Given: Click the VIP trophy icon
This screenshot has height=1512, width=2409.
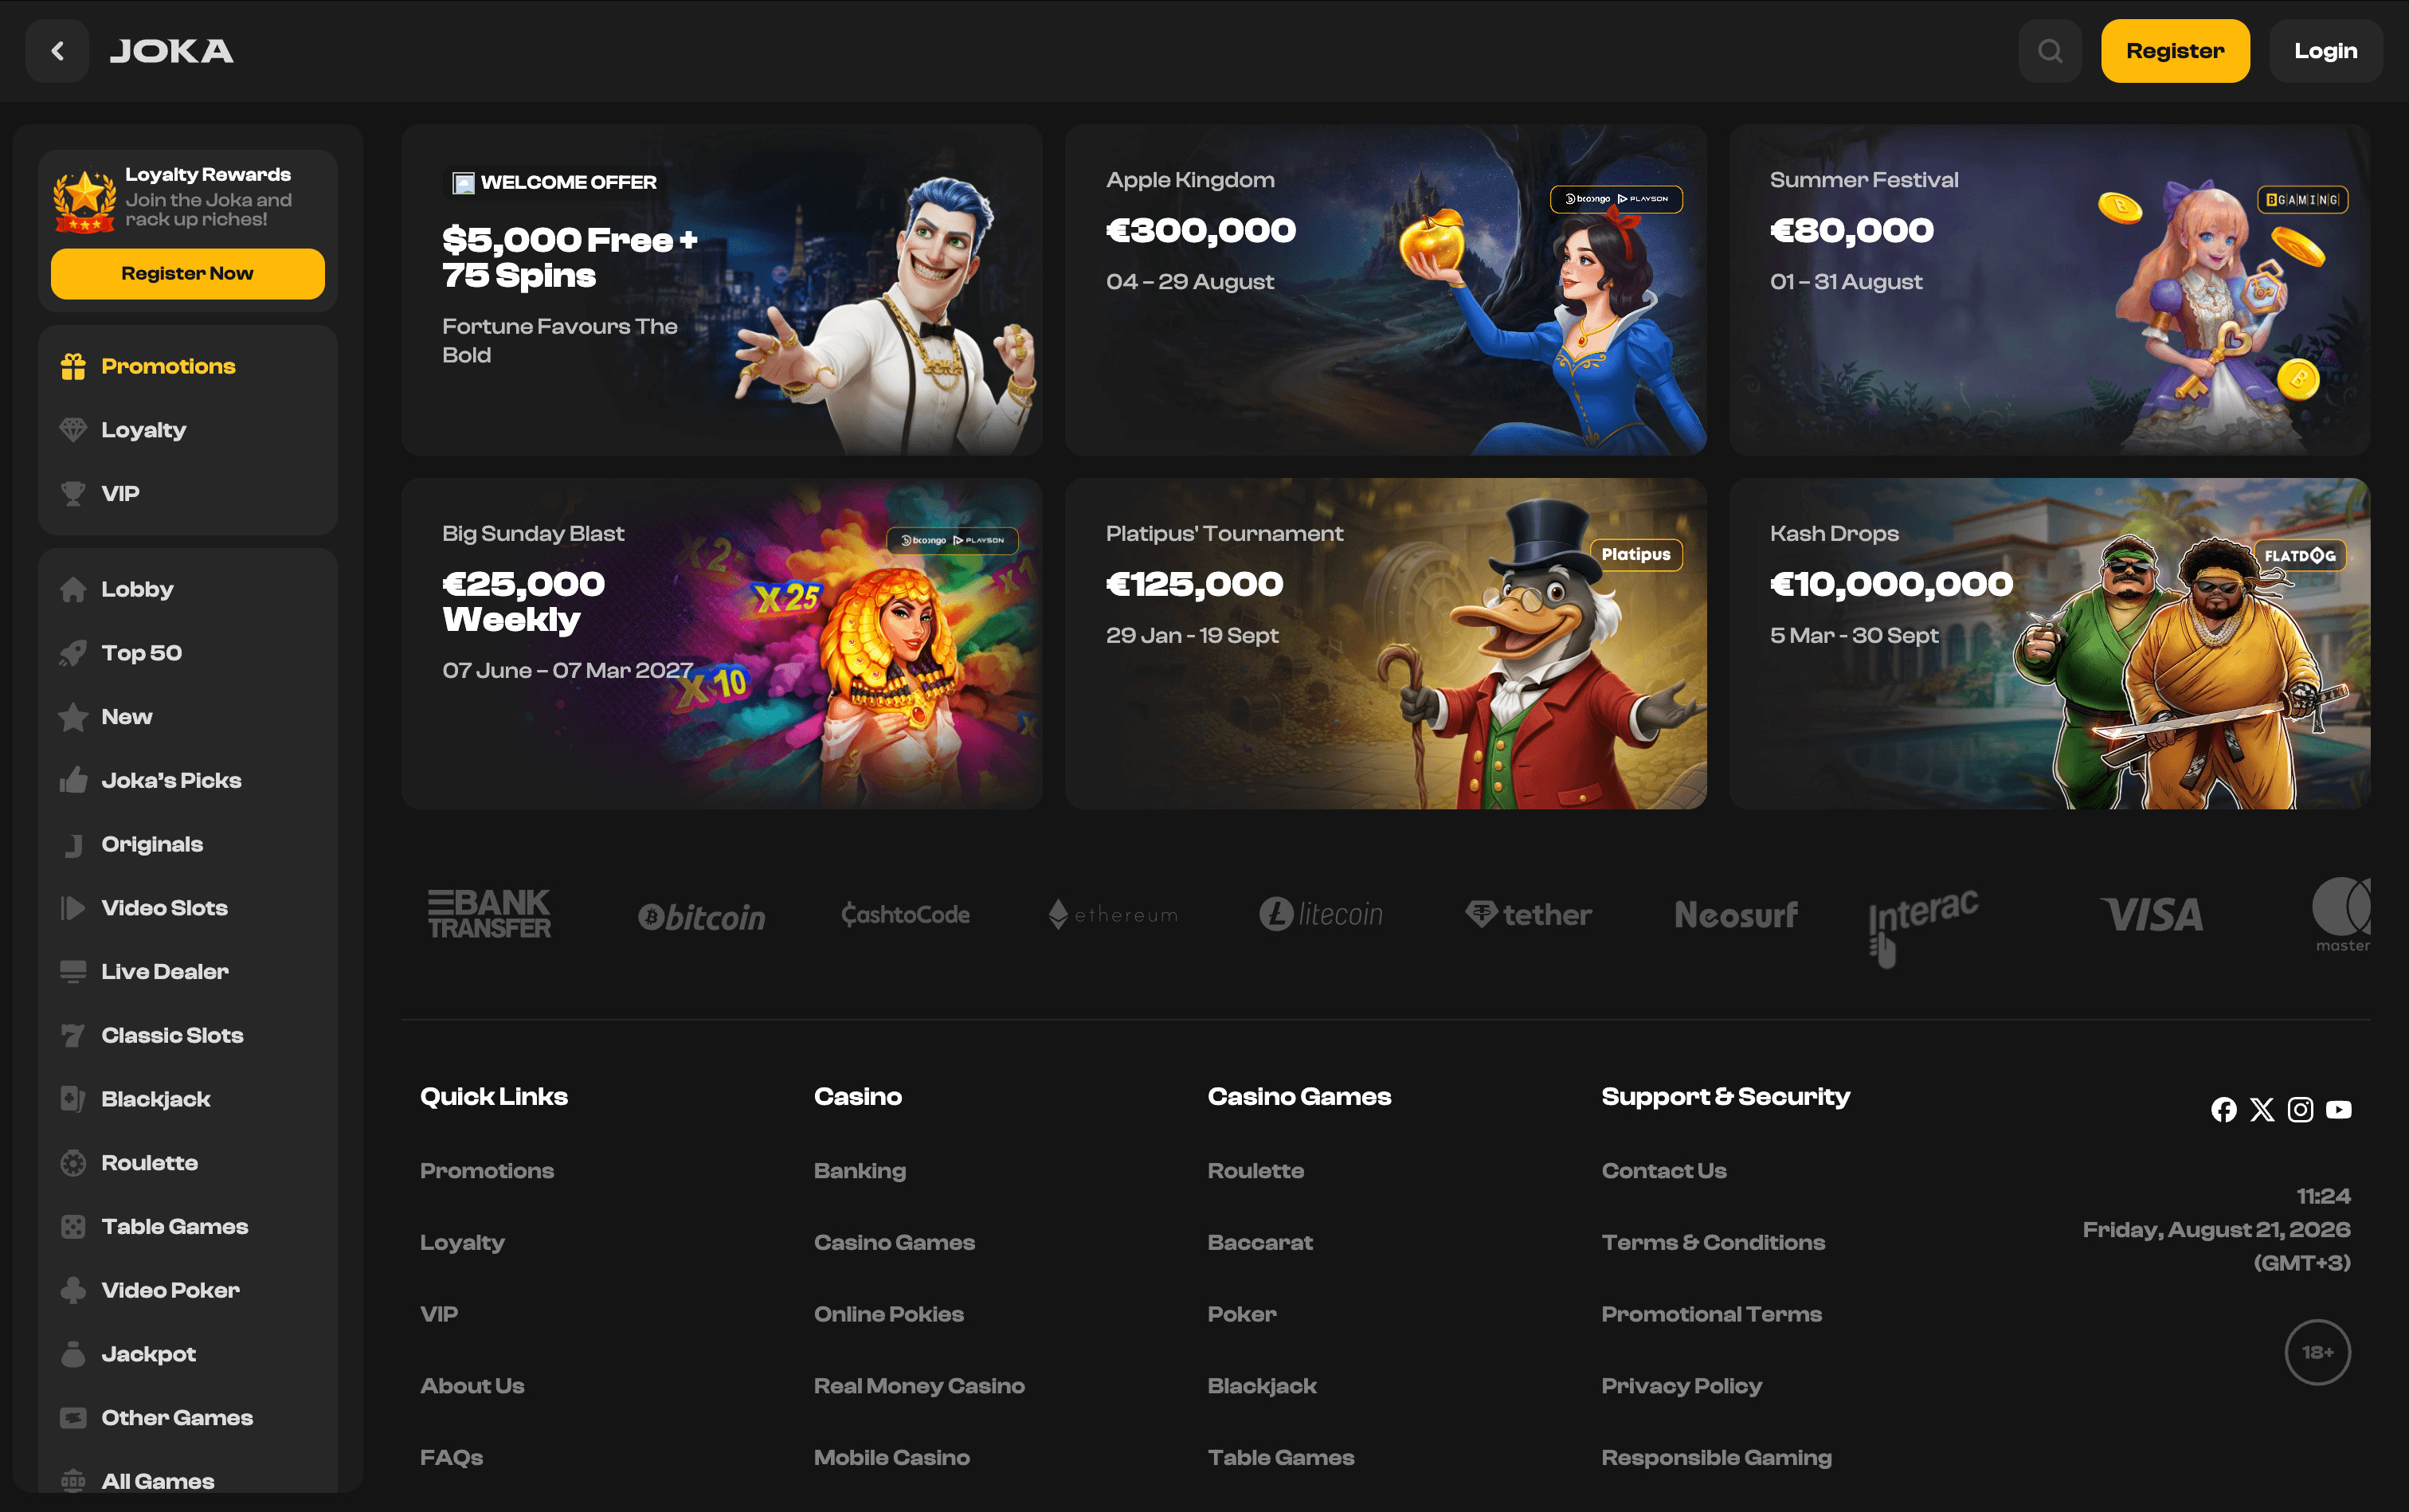Looking at the screenshot, I should pyautogui.click(x=73, y=494).
